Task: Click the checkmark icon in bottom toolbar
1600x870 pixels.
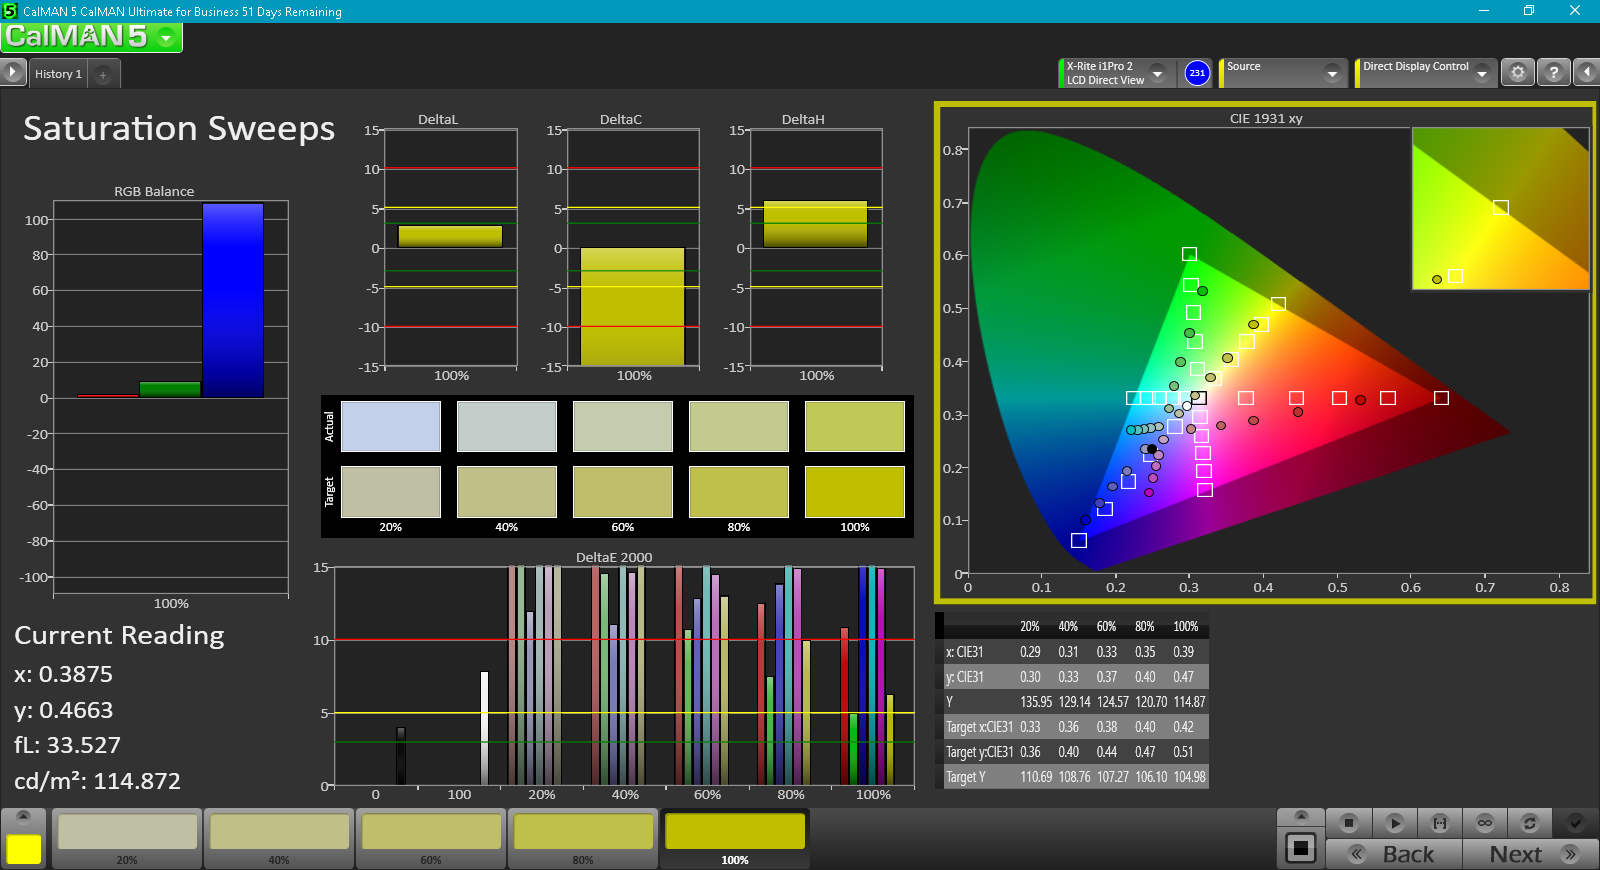Action: pos(1575,823)
